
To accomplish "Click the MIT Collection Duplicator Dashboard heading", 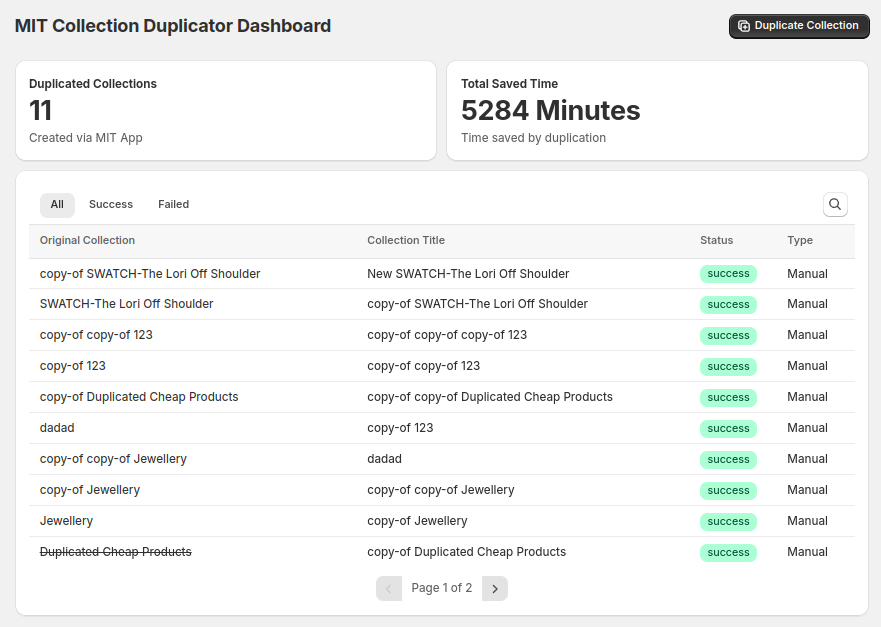I will [x=172, y=26].
